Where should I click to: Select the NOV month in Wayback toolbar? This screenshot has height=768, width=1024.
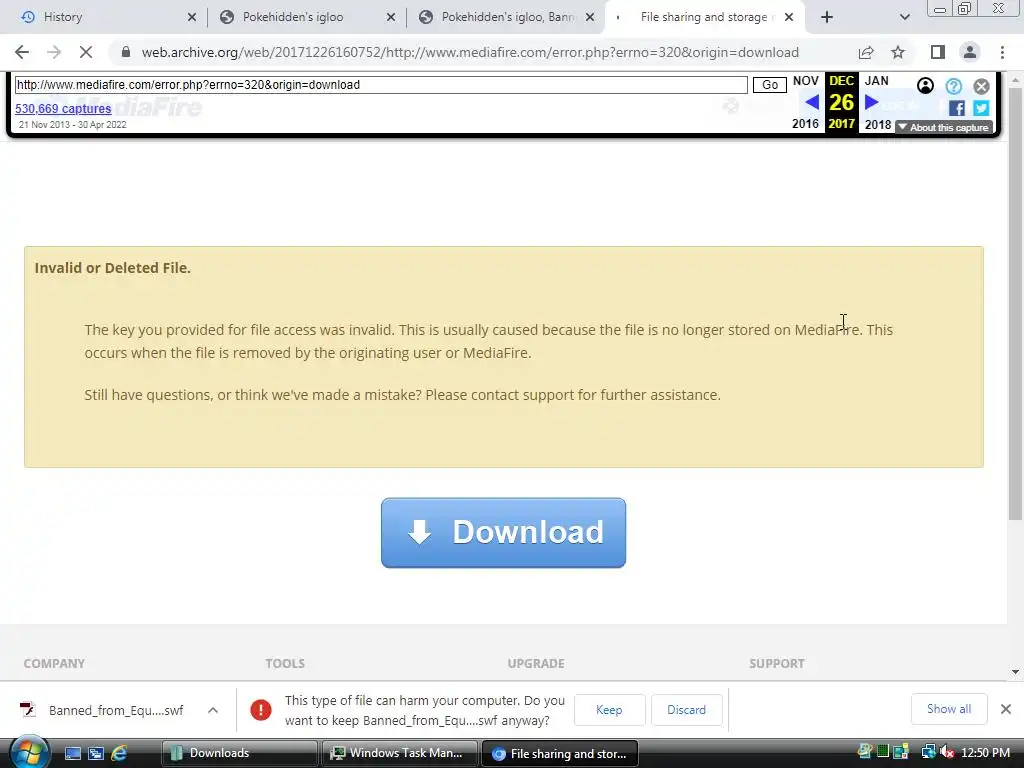pyautogui.click(x=805, y=81)
